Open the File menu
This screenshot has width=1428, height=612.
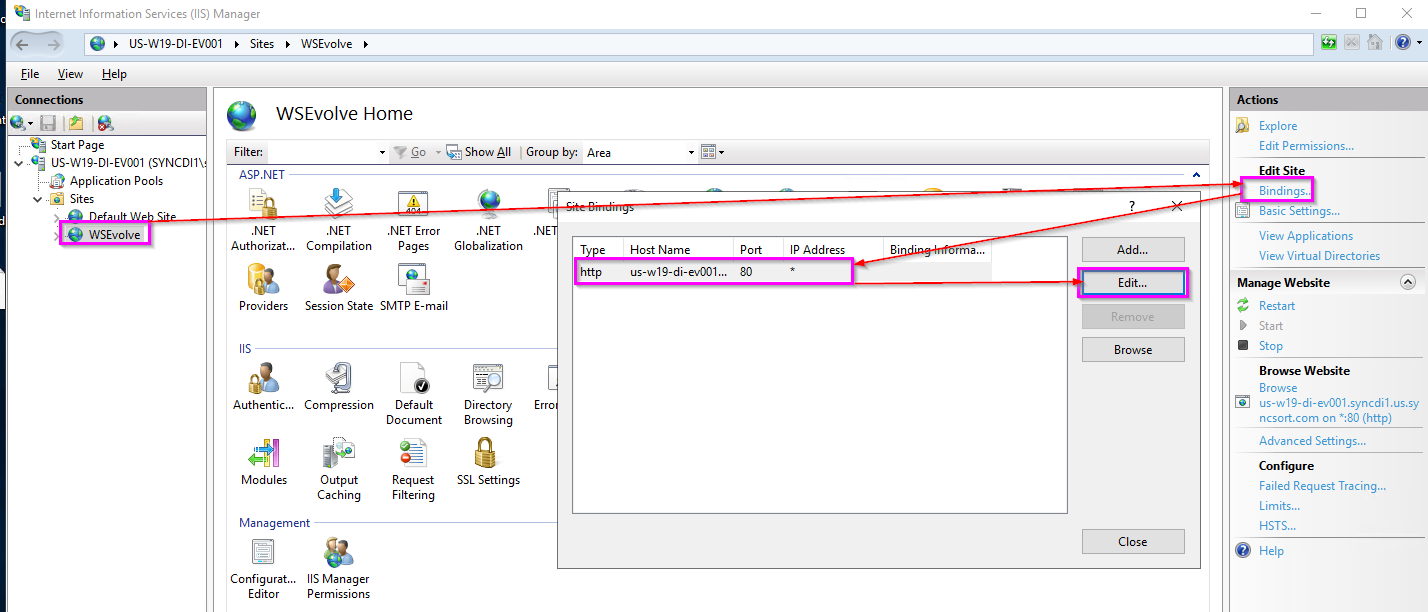click(x=30, y=74)
